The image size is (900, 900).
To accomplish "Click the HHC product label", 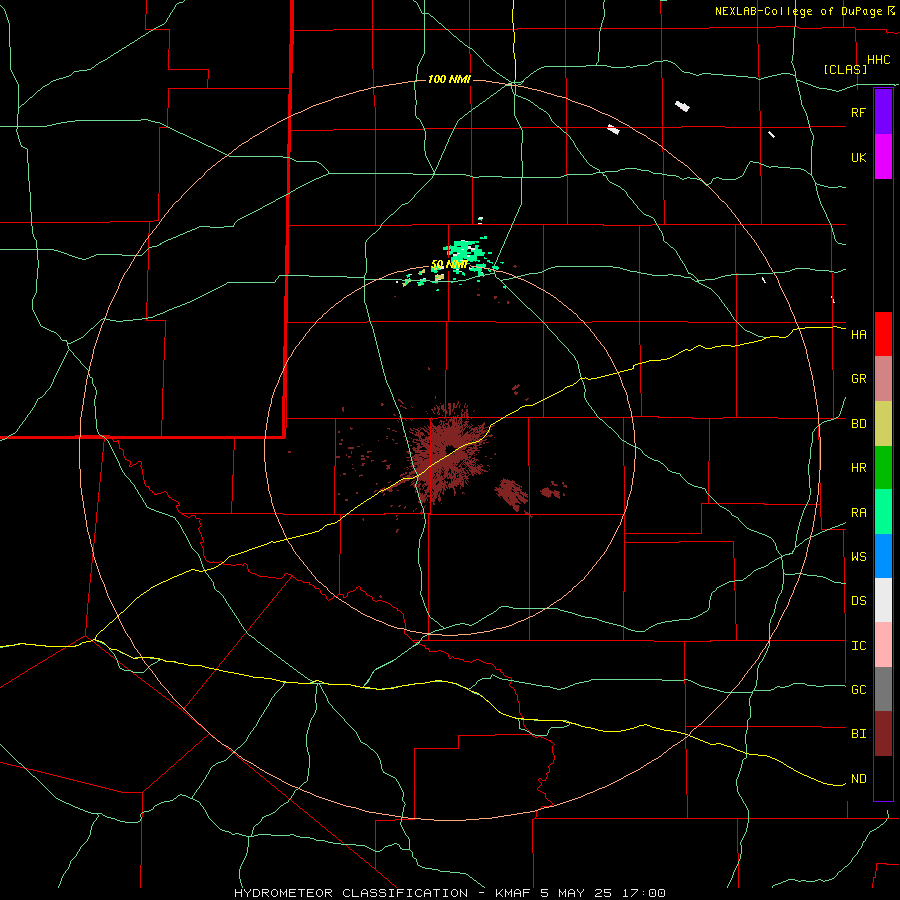I will [x=878, y=60].
